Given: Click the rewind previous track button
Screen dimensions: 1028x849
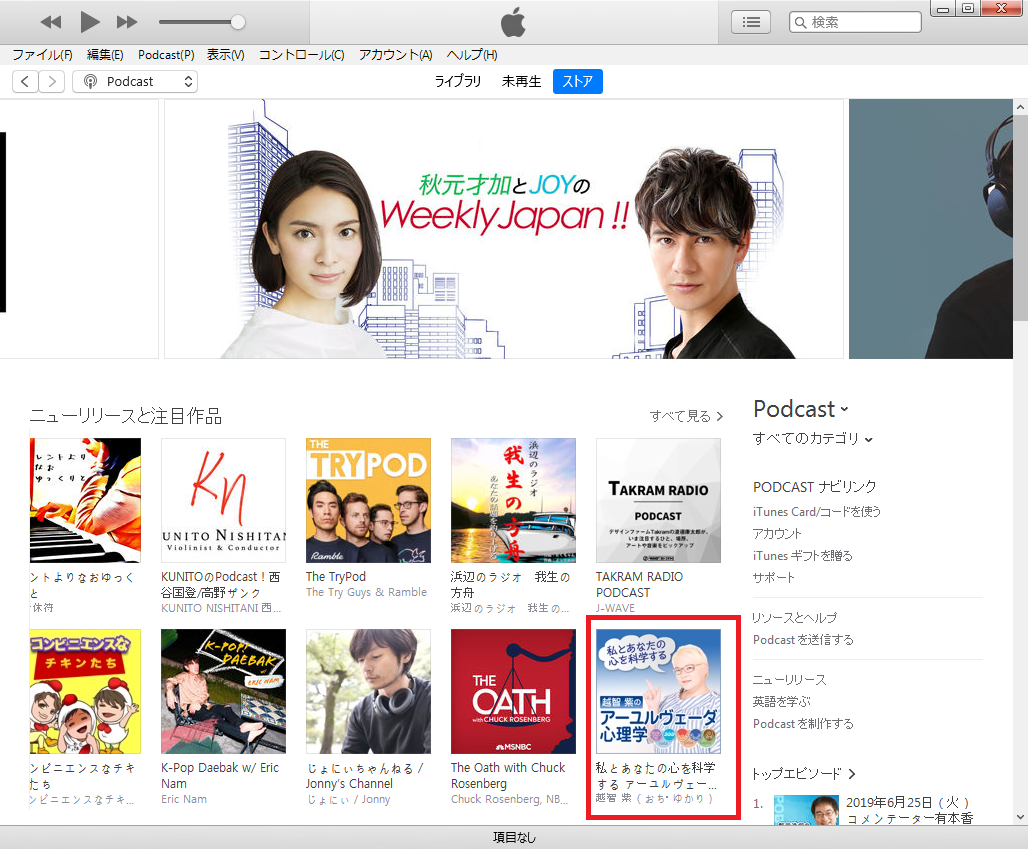Looking at the screenshot, I should tap(51, 22).
